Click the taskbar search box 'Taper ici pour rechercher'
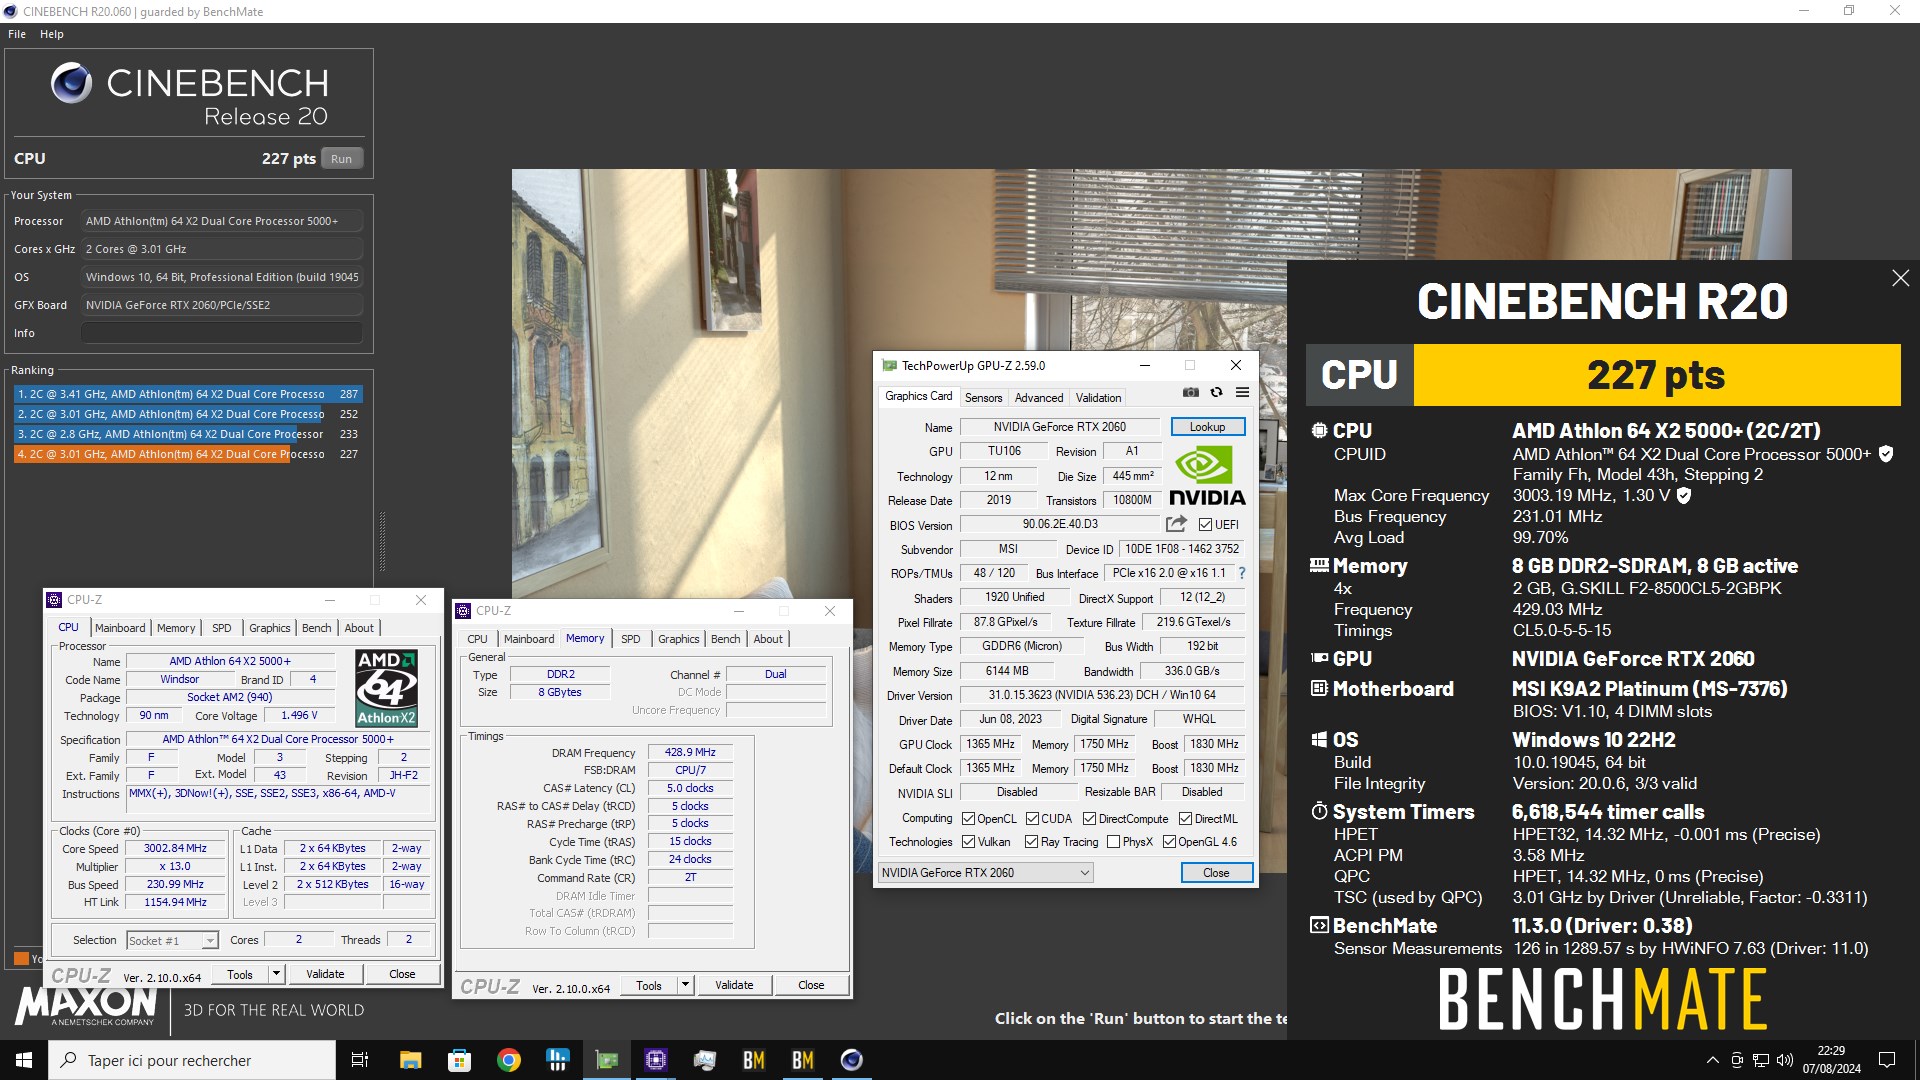This screenshot has width=1920, height=1080. click(x=192, y=1060)
